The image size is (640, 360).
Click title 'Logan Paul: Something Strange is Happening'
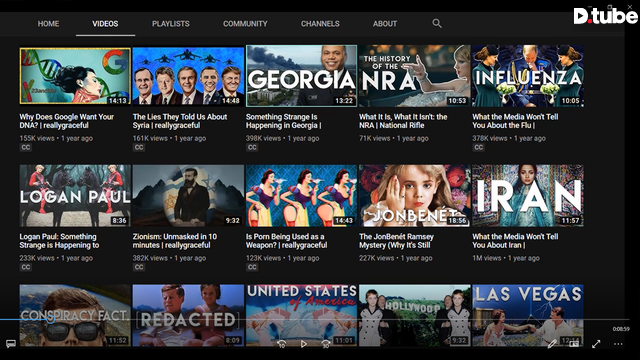click(x=59, y=241)
